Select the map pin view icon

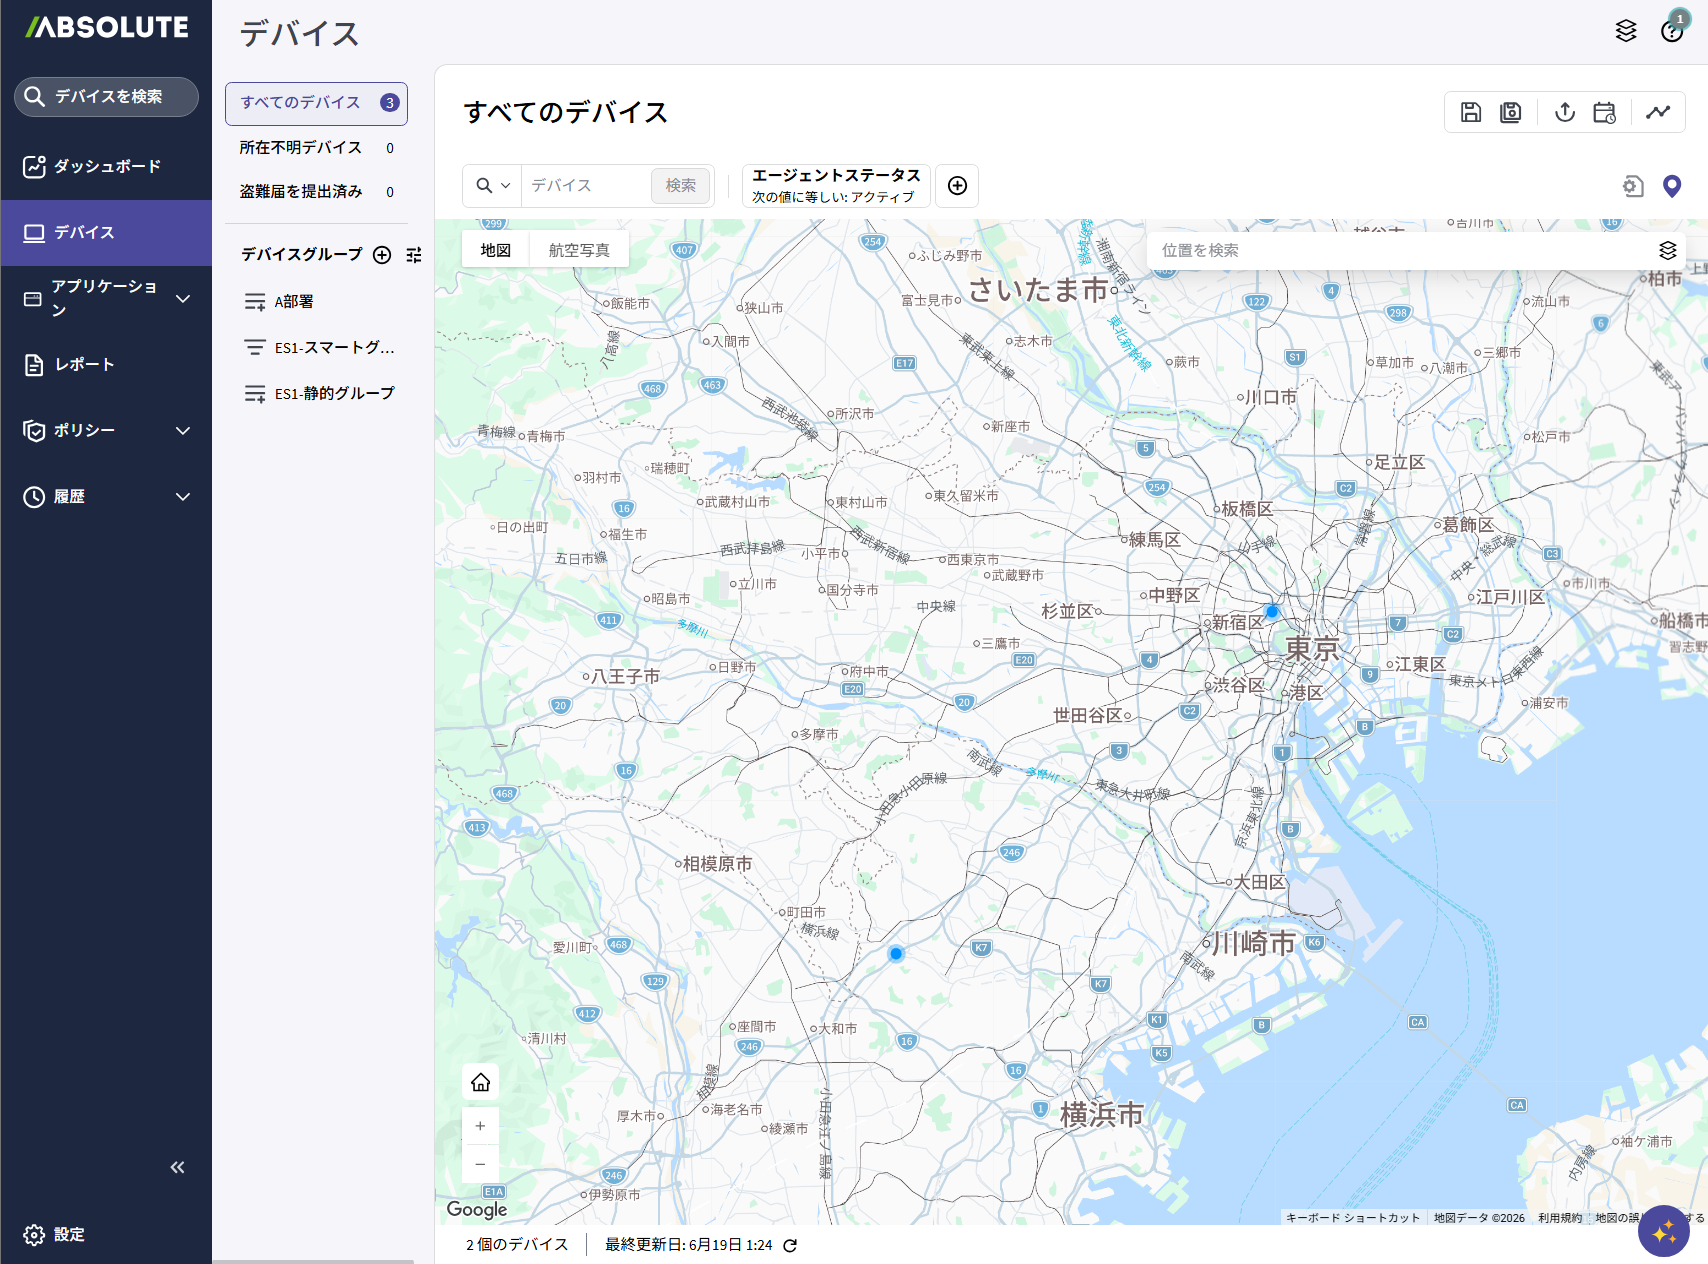[1672, 186]
